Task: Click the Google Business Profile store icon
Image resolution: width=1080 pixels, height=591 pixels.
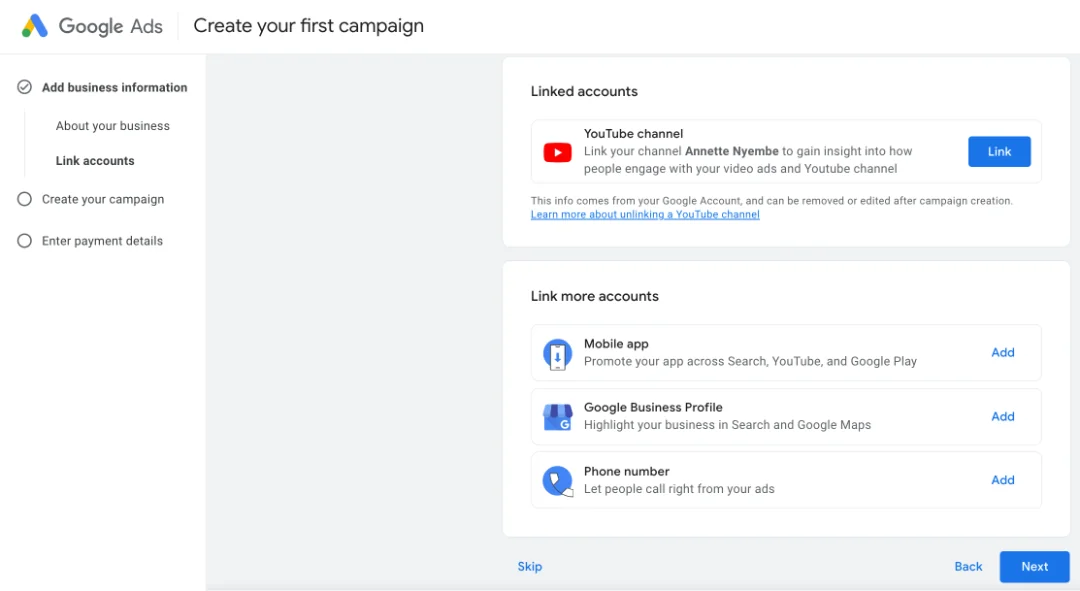Action: pos(557,417)
